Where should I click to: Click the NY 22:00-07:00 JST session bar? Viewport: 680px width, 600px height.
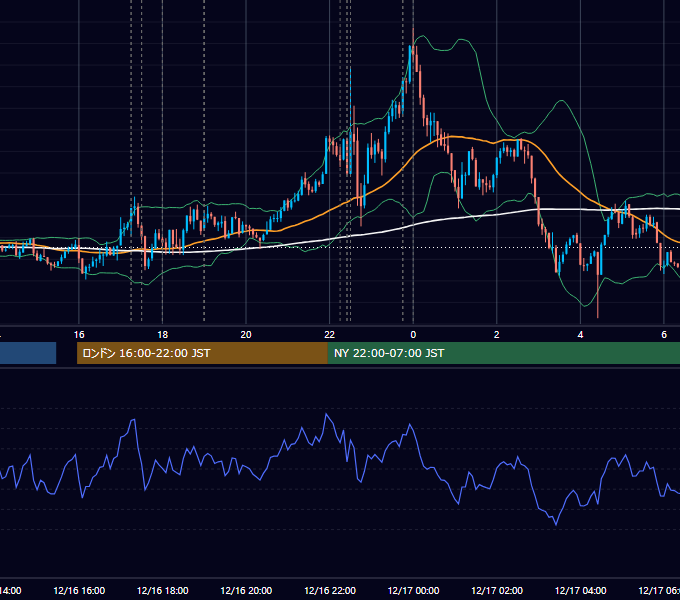[x=503, y=353]
